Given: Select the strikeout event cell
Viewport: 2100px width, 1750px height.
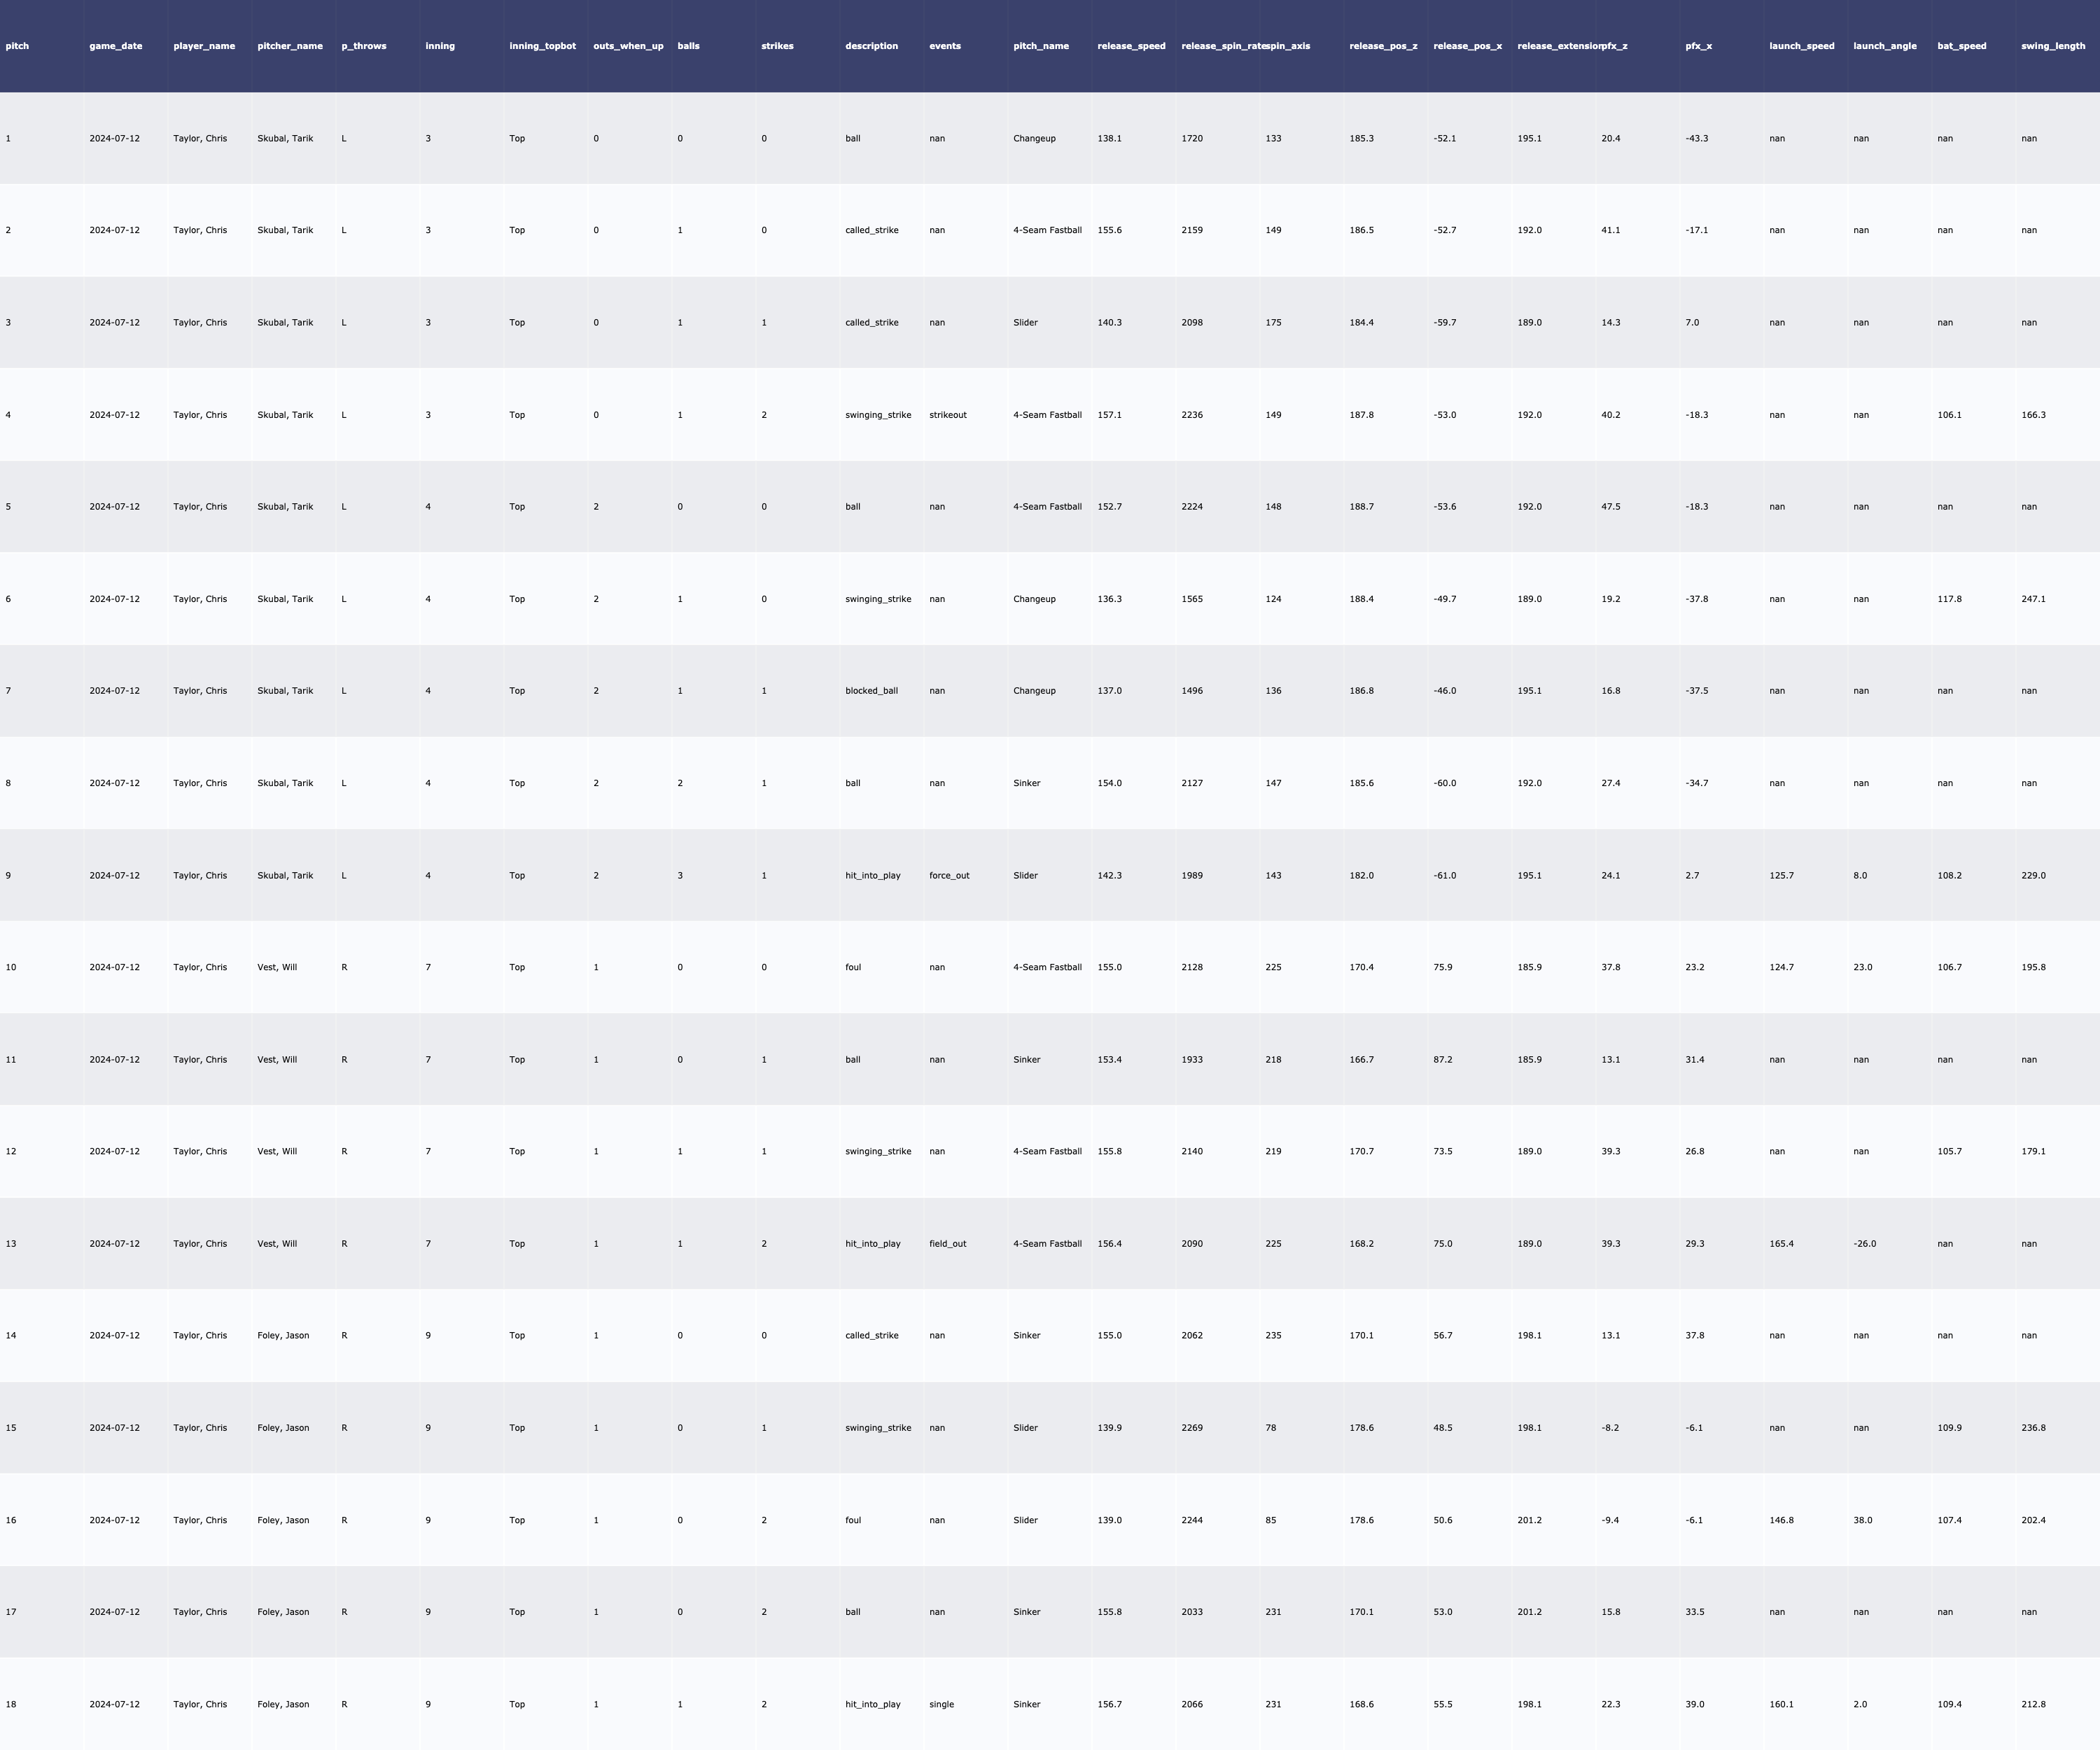Looking at the screenshot, I should [x=947, y=415].
